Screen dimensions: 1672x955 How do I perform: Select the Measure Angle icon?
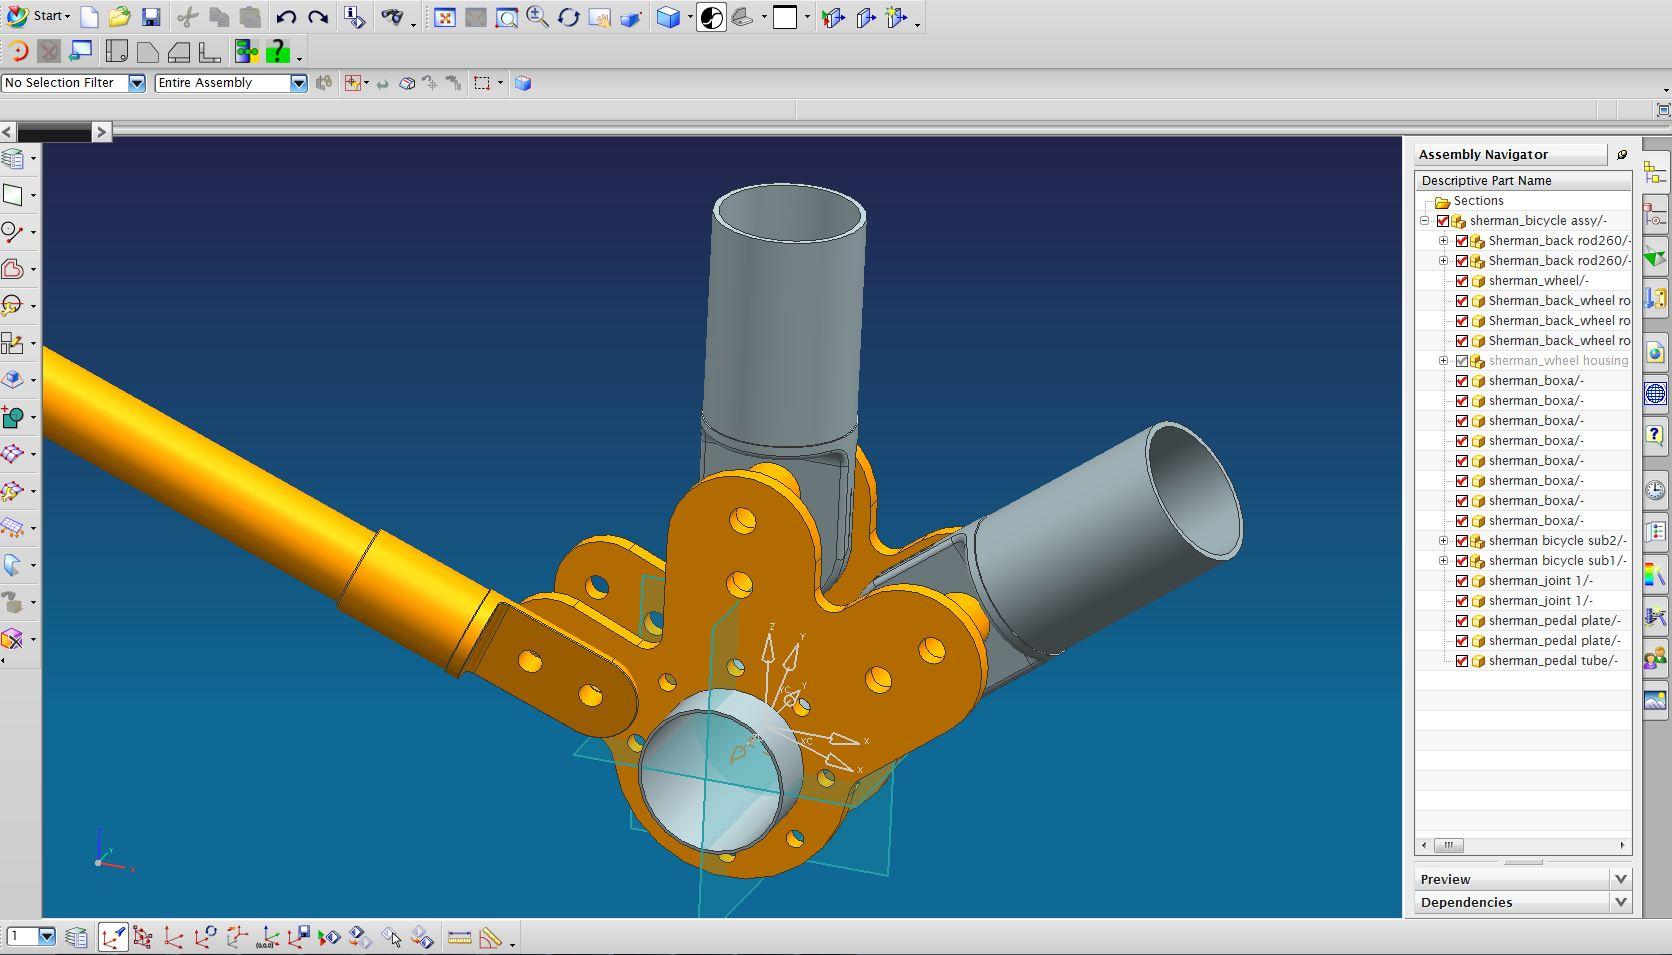[x=490, y=937]
